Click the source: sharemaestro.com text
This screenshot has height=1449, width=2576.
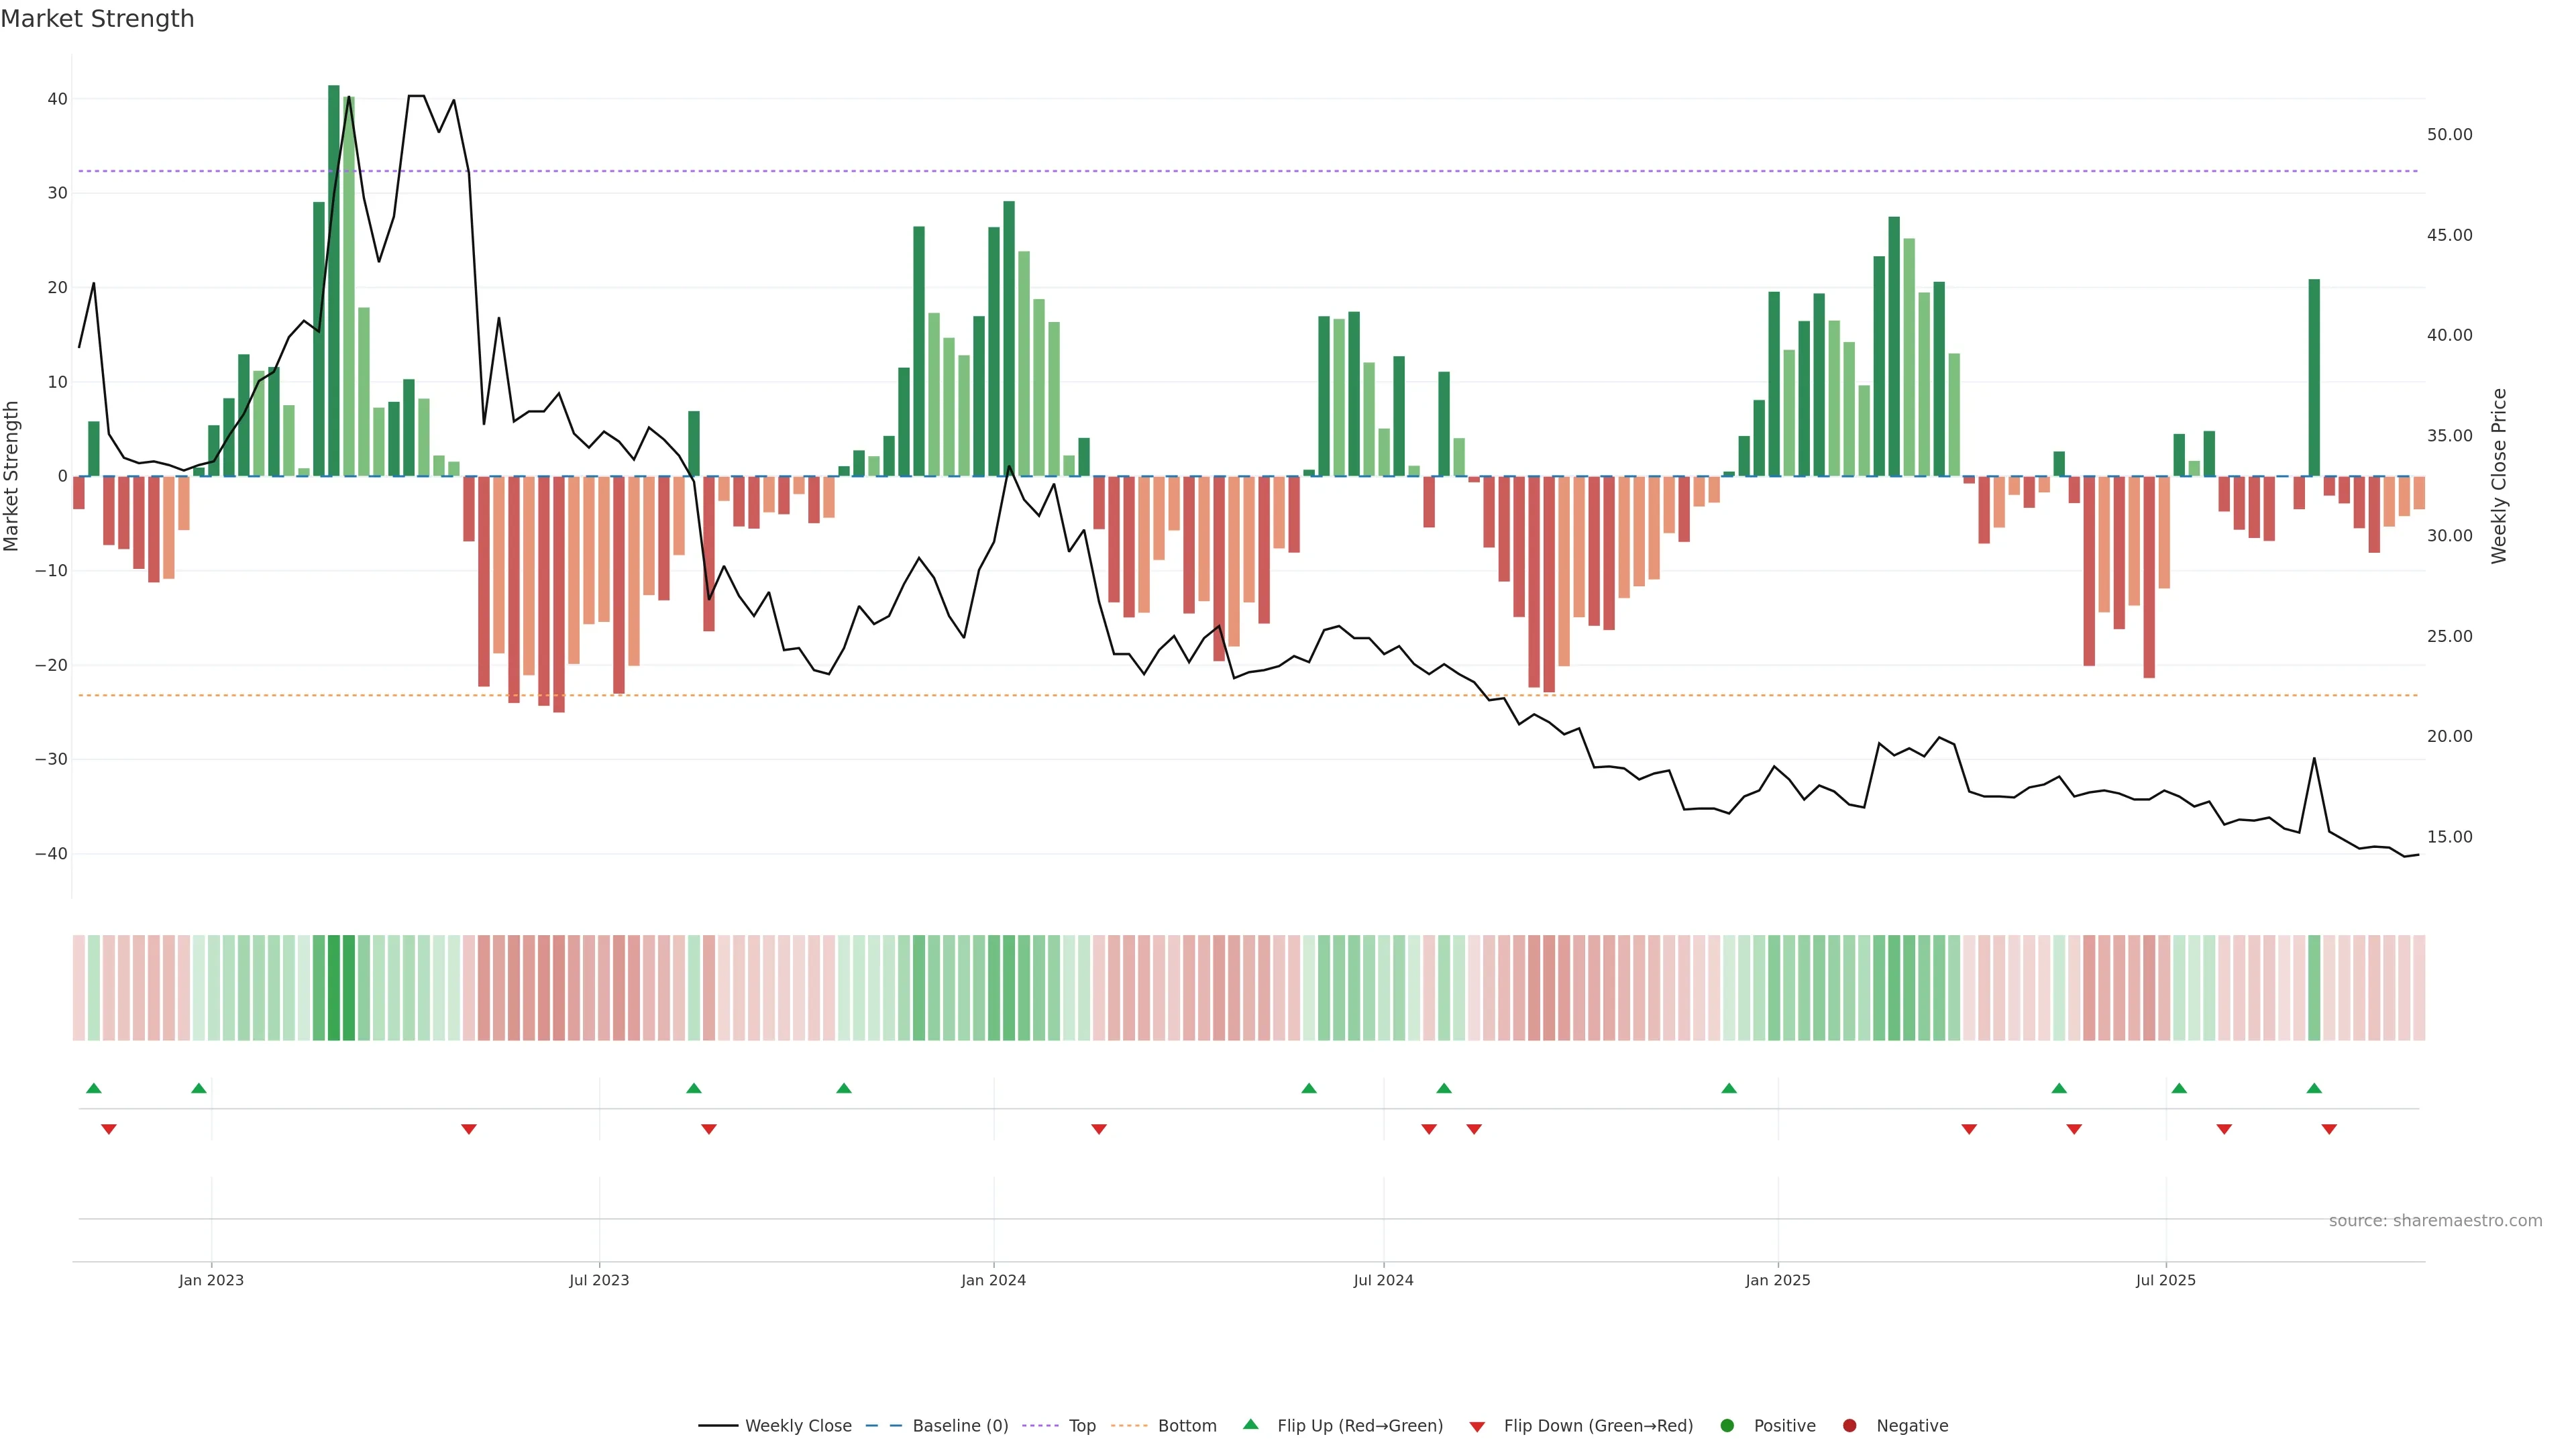click(2435, 1221)
